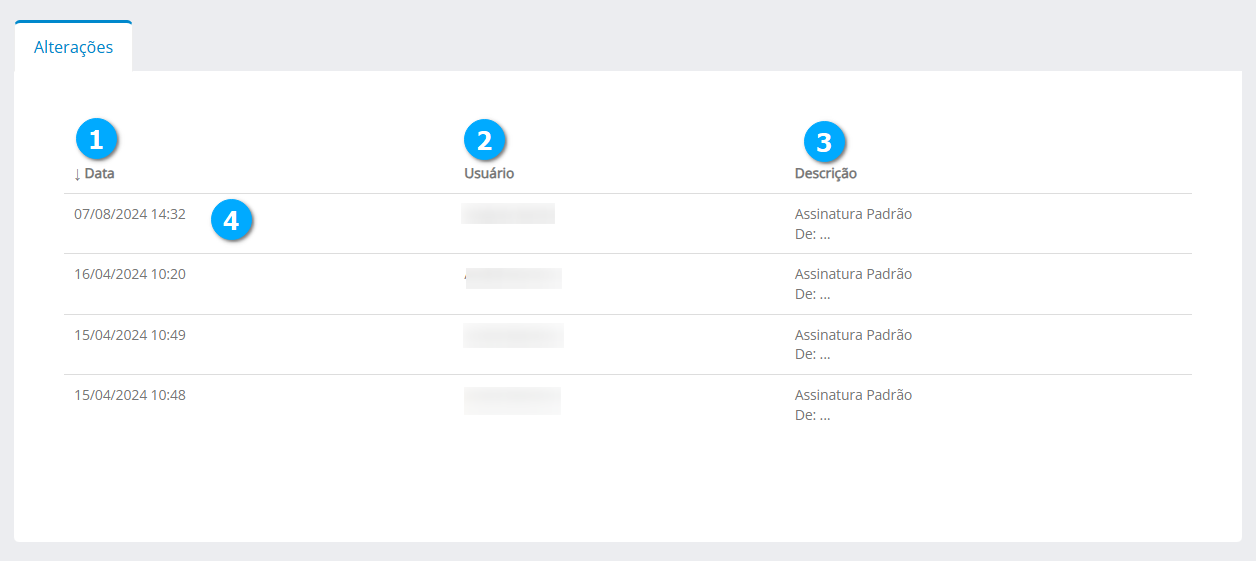
Task: Select the 15/04/2024 10:48 date entry
Action: pos(130,395)
